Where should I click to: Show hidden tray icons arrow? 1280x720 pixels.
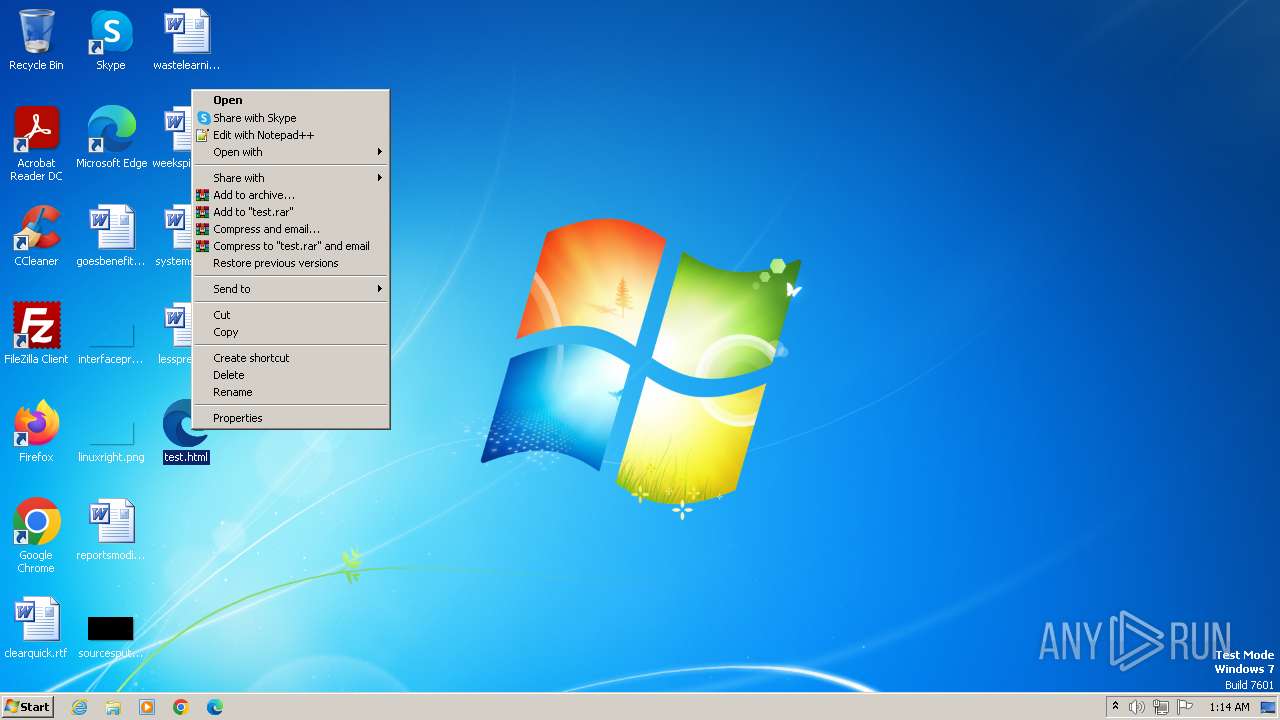pyautogui.click(x=1115, y=707)
